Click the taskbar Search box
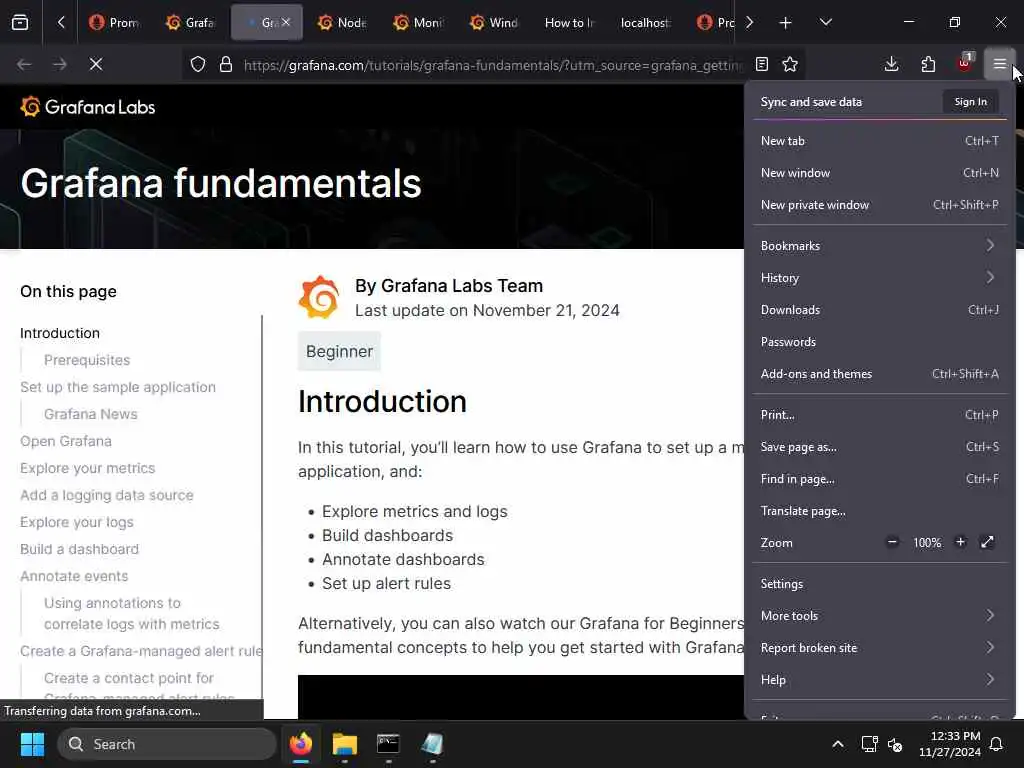 [x=167, y=744]
